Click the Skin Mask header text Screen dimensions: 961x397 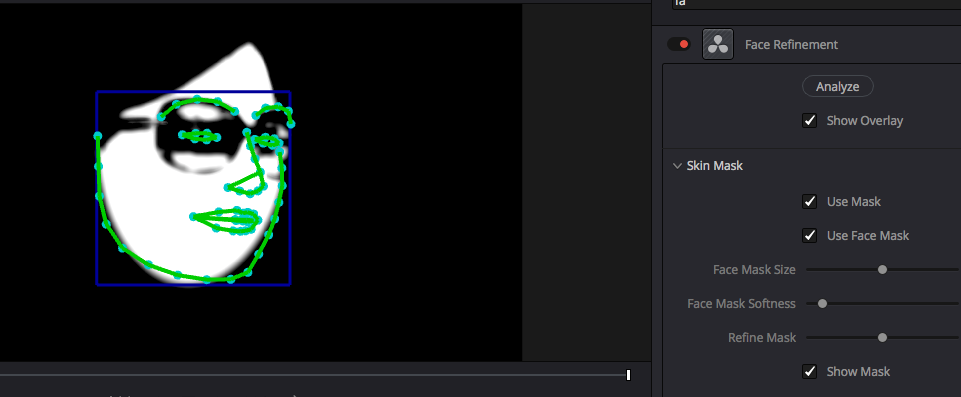715,165
